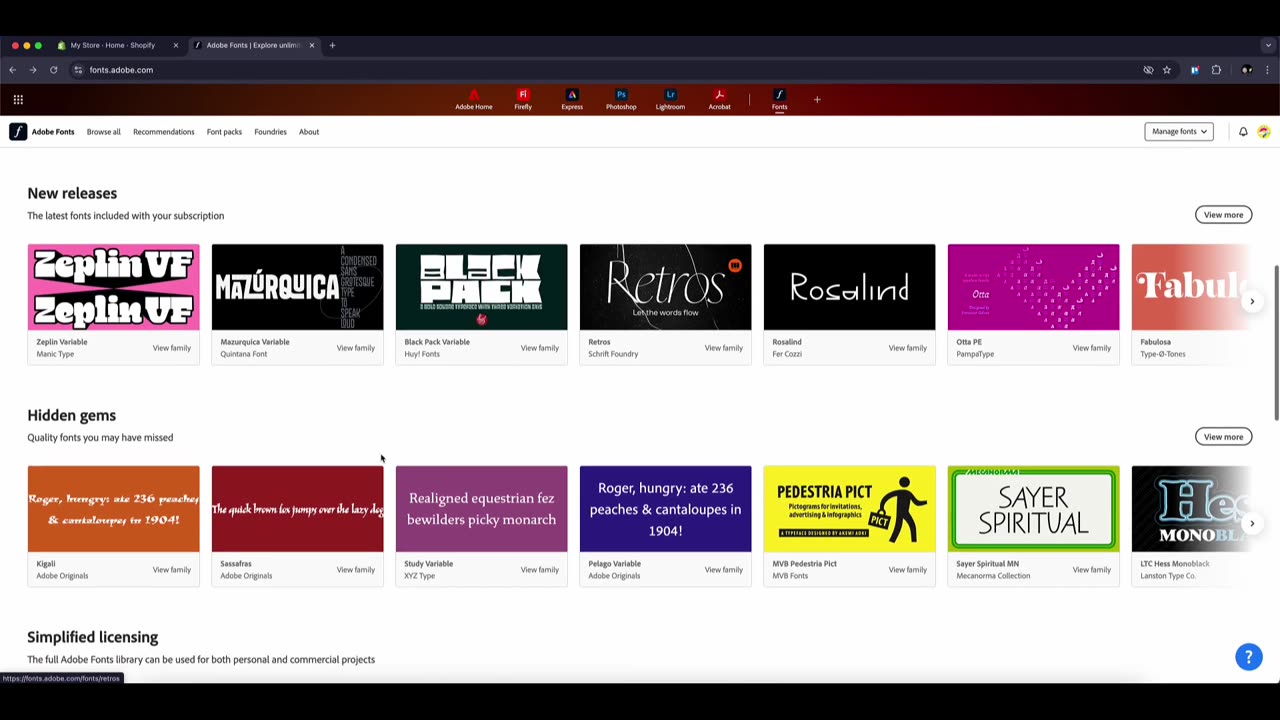Open the browser extensions puzzle menu
The height and width of the screenshot is (720, 1280).
click(1216, 70)
